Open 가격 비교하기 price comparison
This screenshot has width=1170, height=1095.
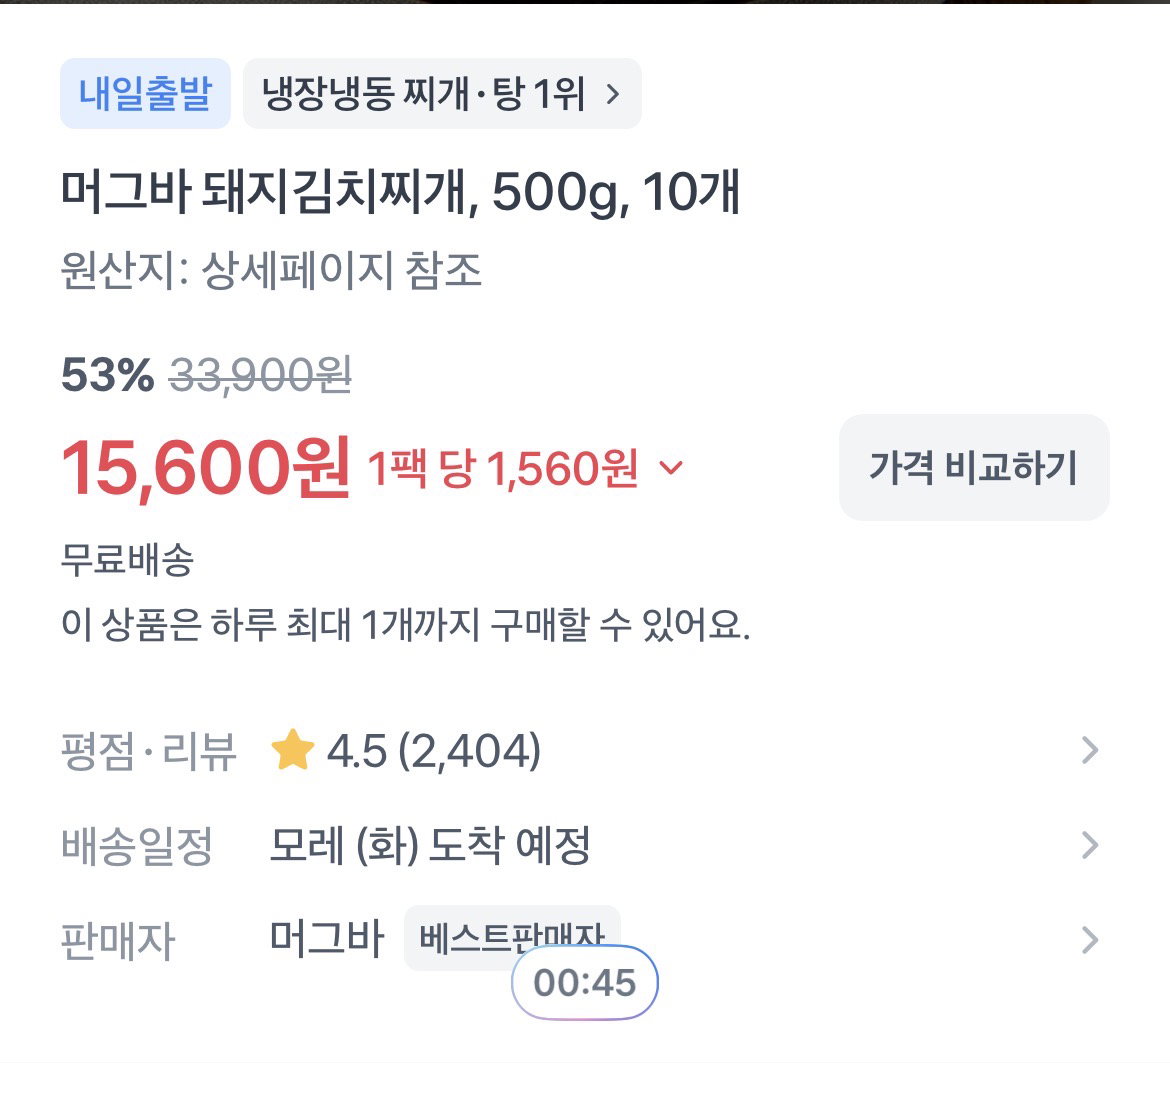tap(974, 467)
